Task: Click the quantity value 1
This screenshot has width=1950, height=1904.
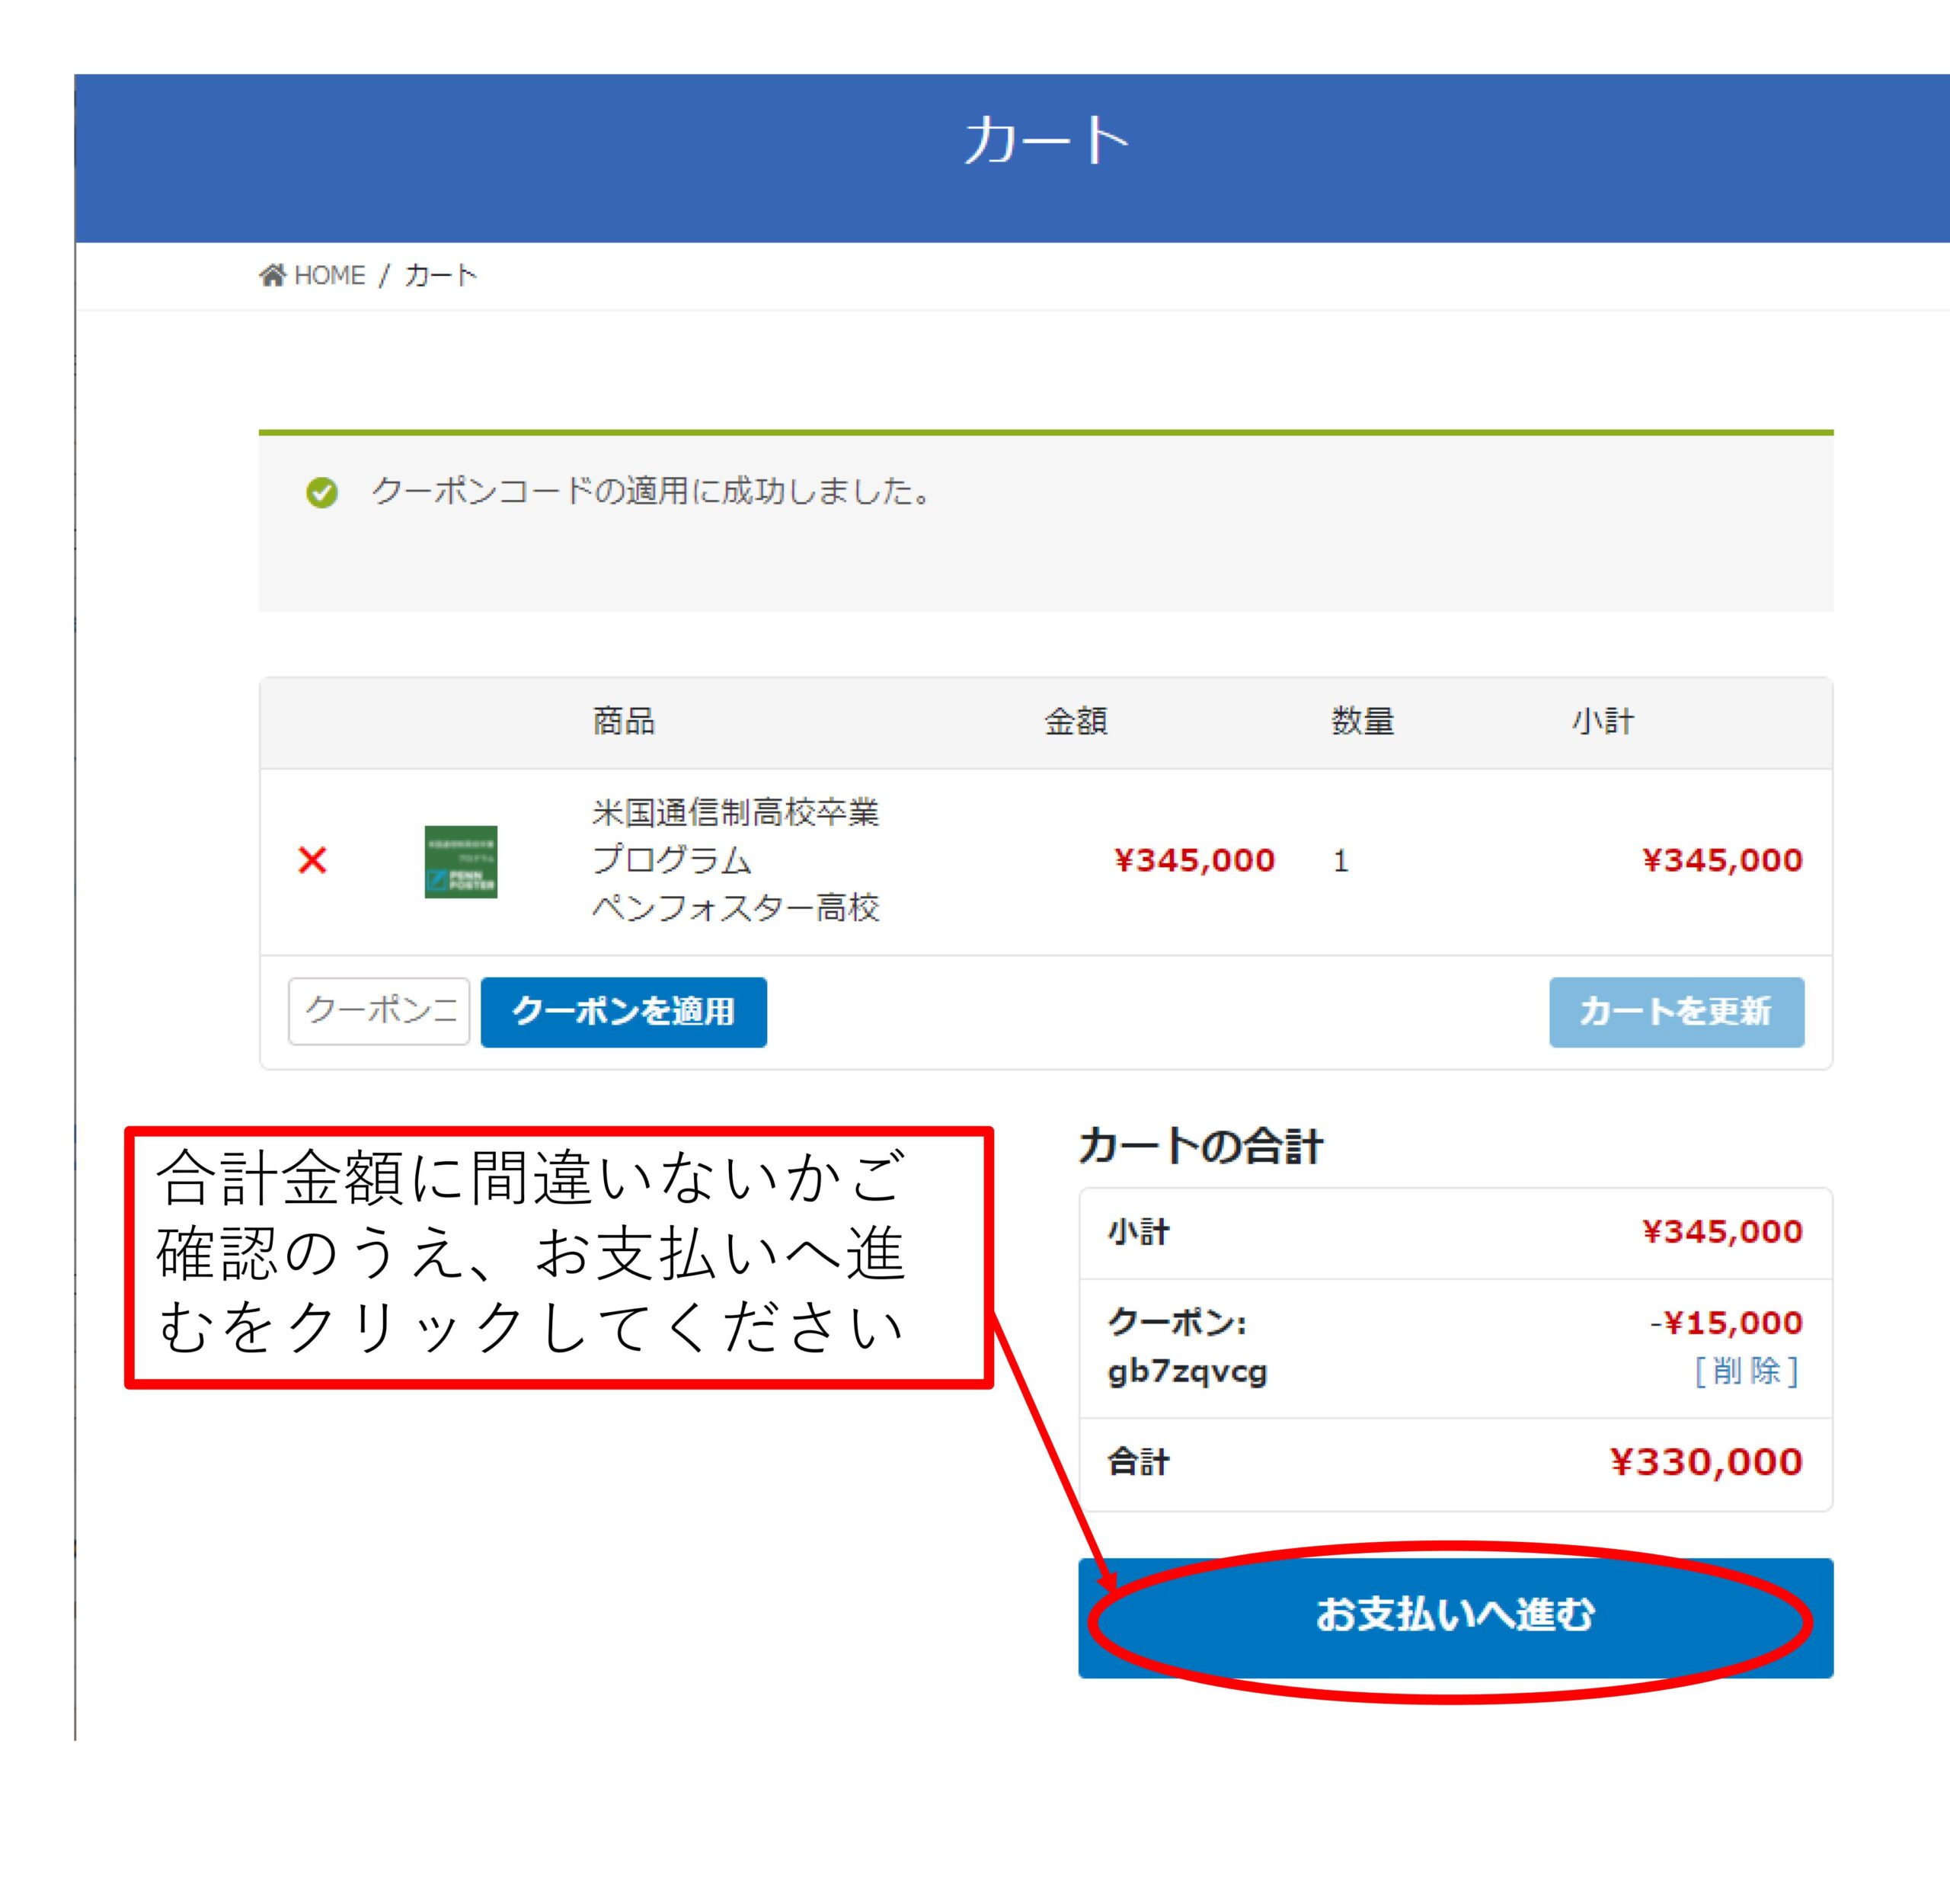Action: coord(1341,861)
